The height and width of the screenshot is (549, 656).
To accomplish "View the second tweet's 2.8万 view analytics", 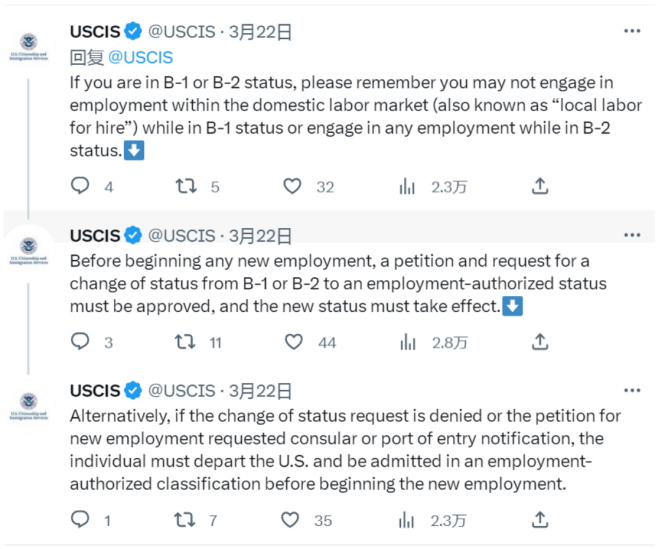I will point(407,342).
